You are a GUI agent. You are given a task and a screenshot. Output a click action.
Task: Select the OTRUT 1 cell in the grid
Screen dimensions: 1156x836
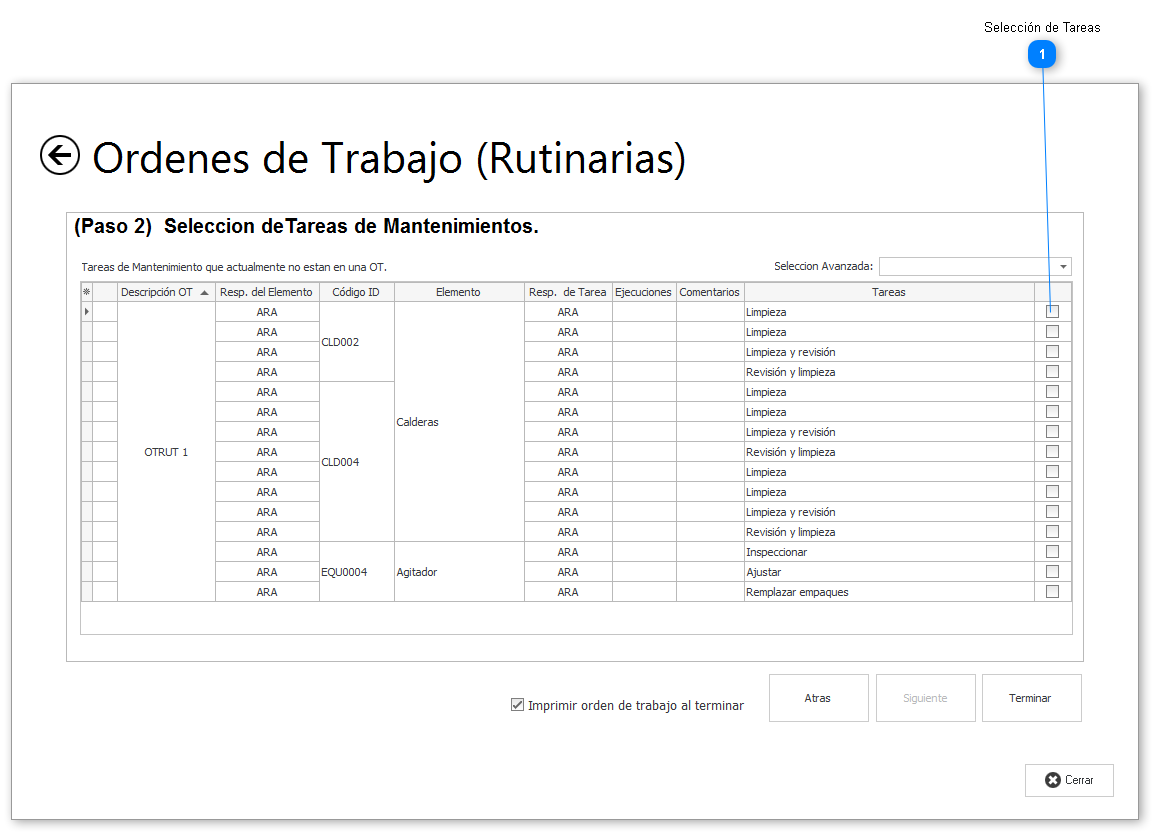pyautogui.click(x=166, y=451)
